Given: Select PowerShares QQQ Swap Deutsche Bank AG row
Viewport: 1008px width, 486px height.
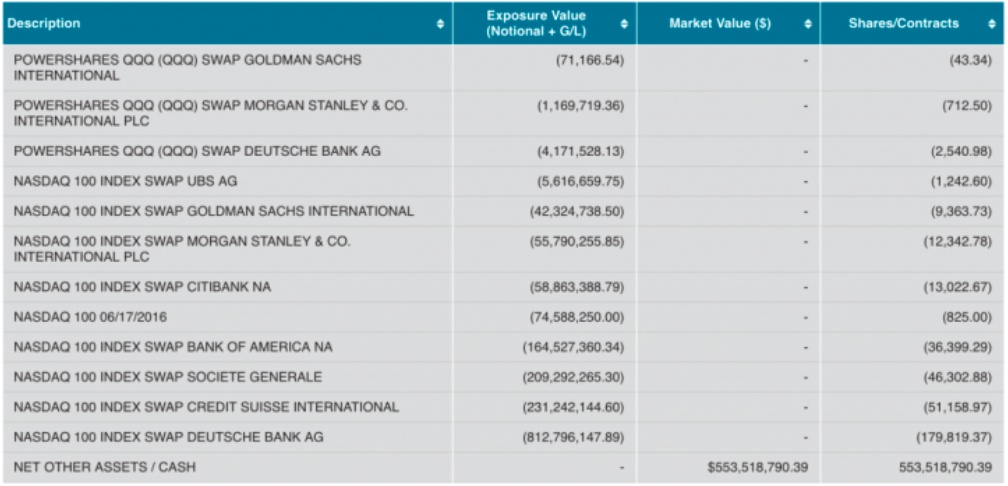Looking at the screenshot, I should coord(197,151).
